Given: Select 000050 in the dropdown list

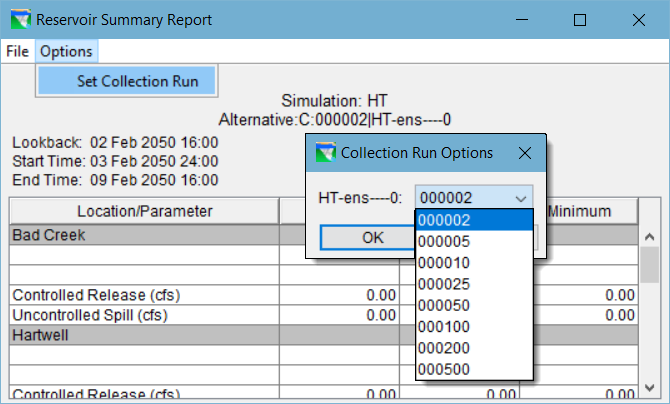Looking at the screenshot, I should [473, 306].
